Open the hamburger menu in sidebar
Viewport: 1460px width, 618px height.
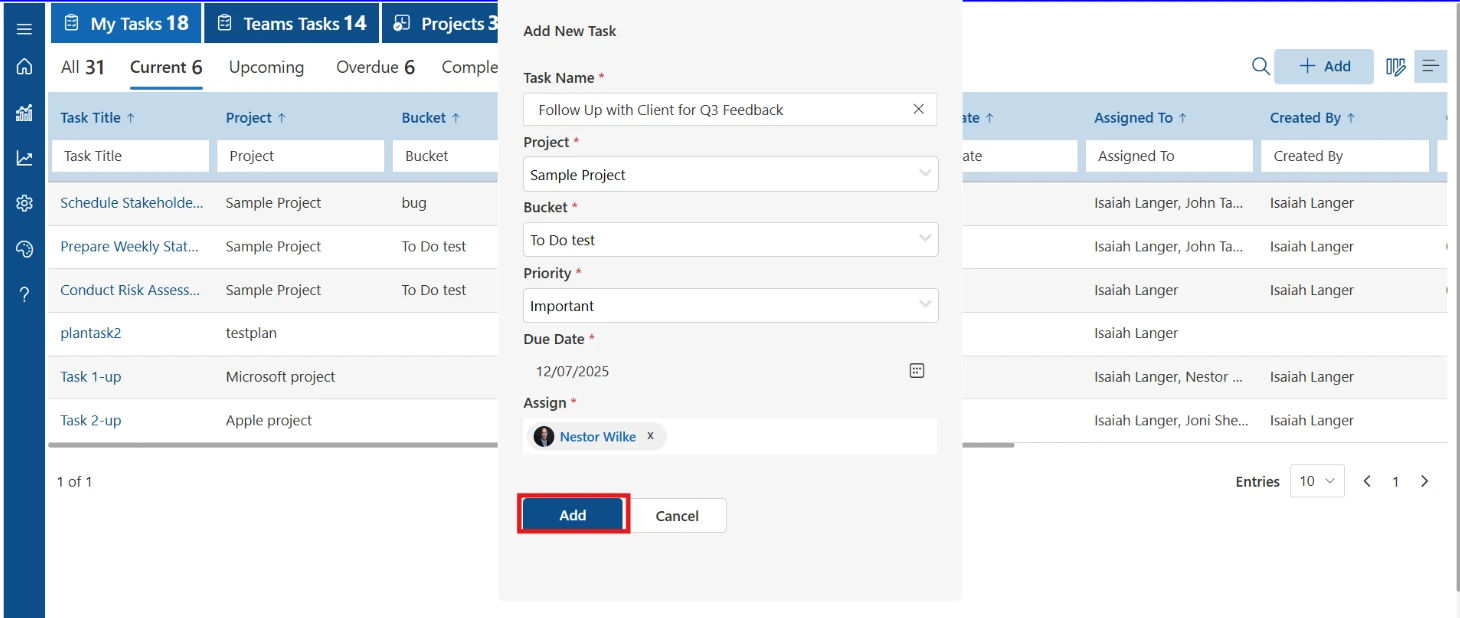[24, 29]
